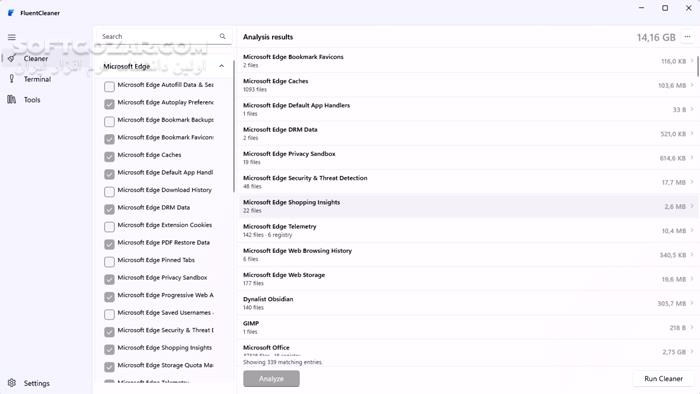This screenshot has height=394, width=700.
Task: Focus the Search input field
Action: coord(163,36)
